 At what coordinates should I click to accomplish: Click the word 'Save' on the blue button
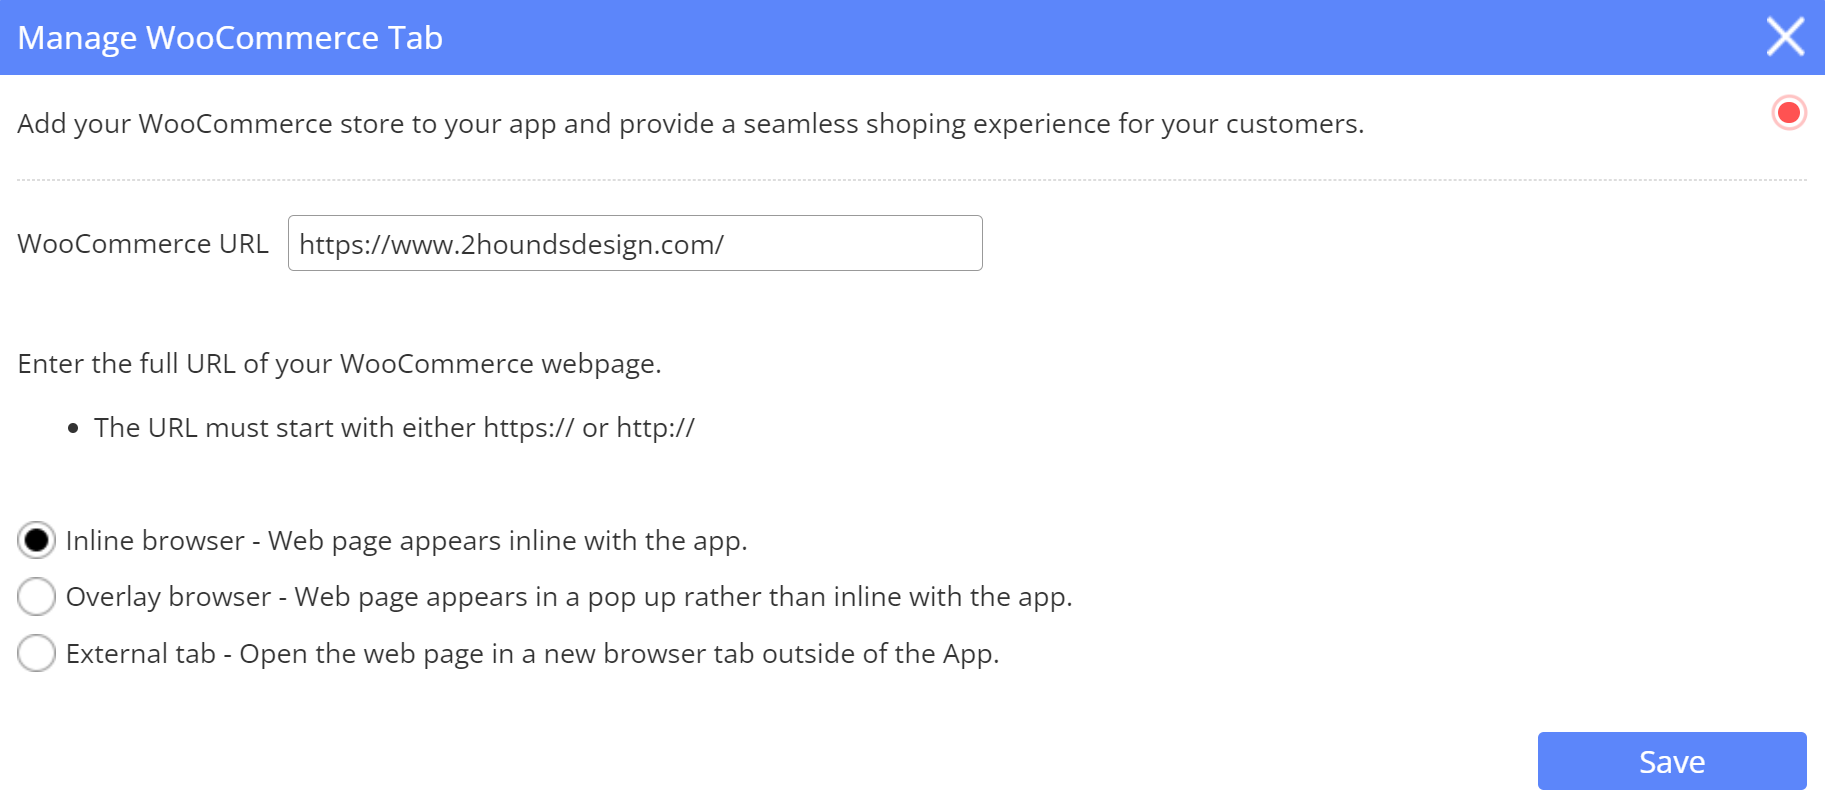click(x=1671, y=762)
